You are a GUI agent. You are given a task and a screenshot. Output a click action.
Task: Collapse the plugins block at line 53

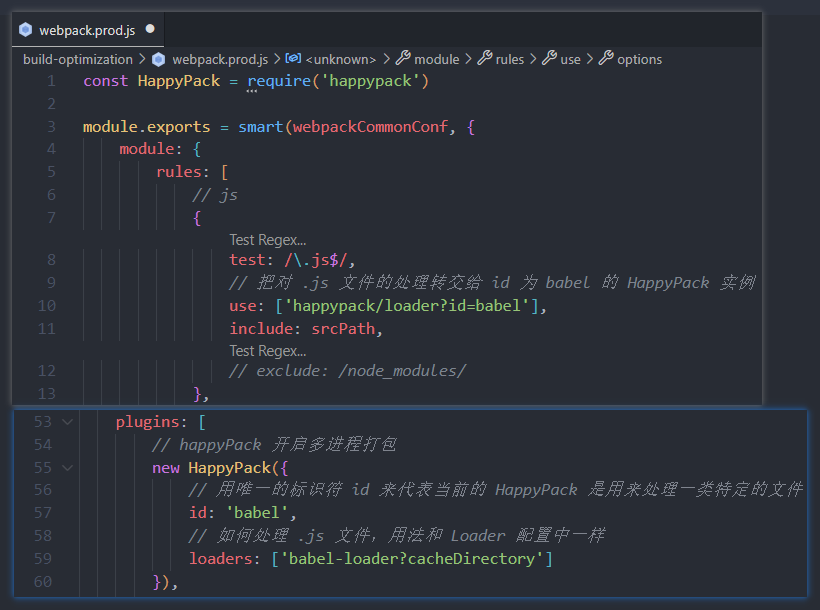[x=67, y=422]
